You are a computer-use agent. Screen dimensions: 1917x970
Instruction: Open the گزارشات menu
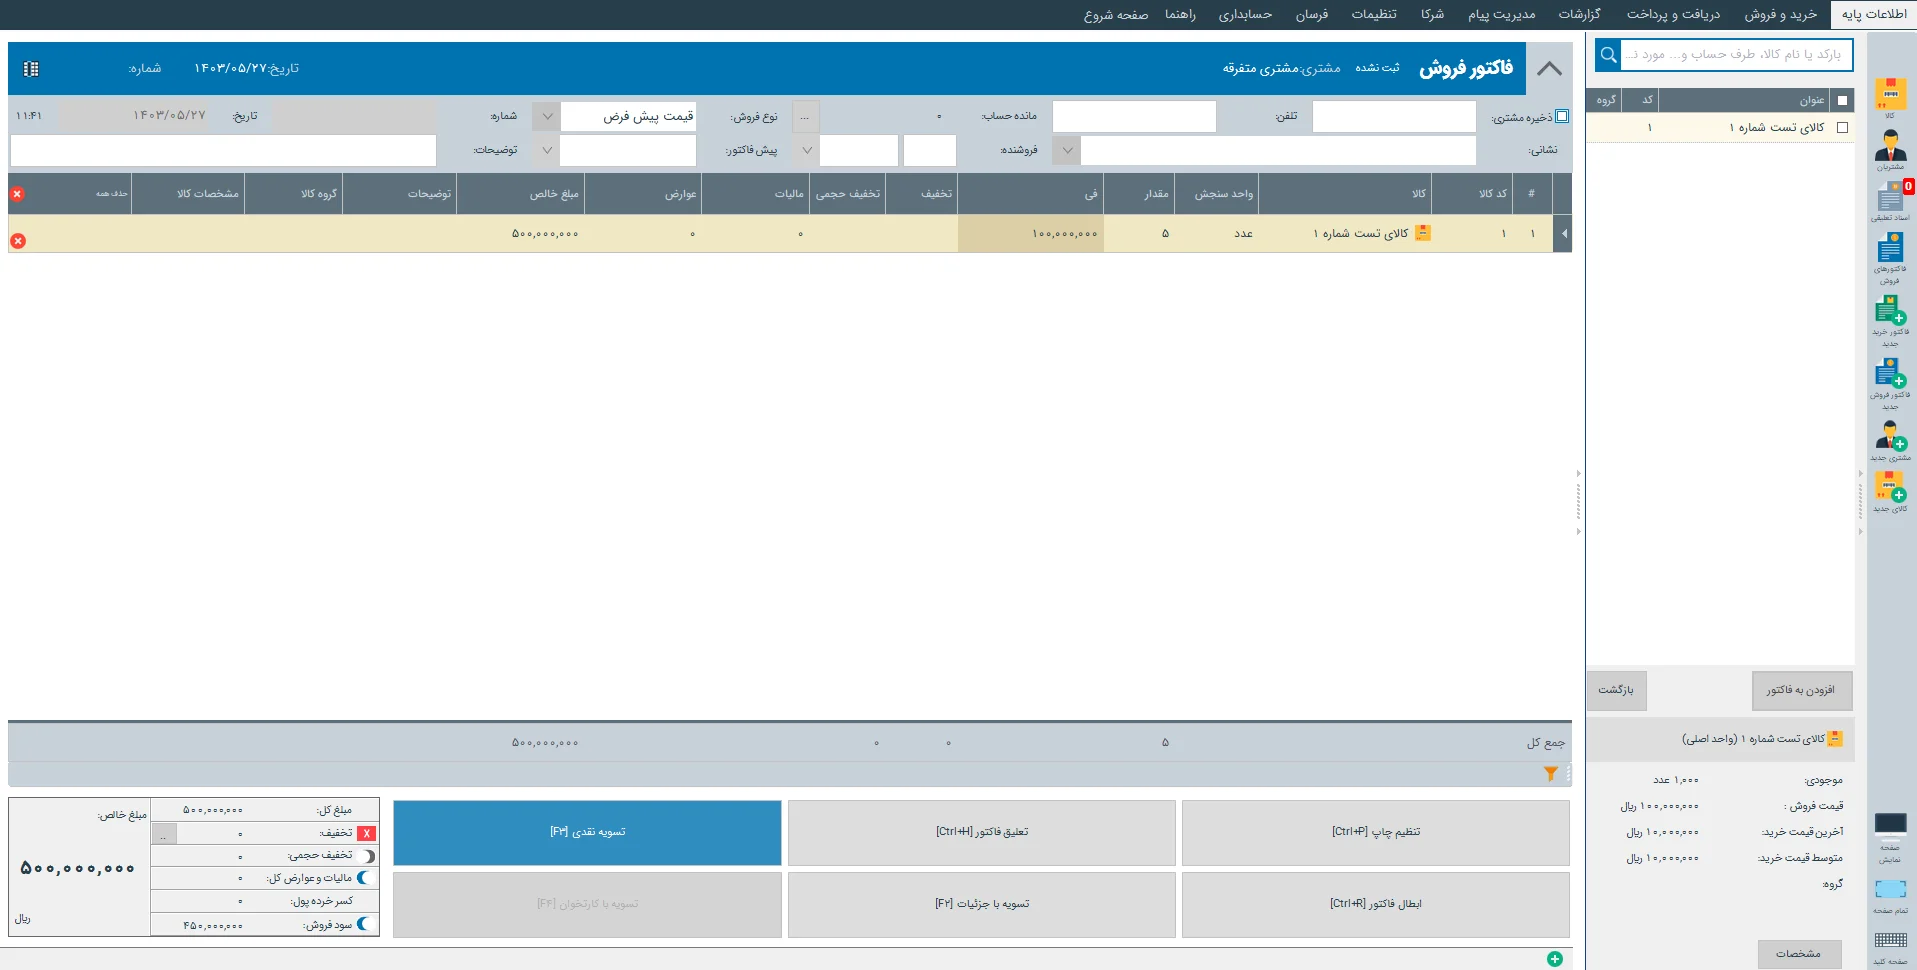point(1579,14)
